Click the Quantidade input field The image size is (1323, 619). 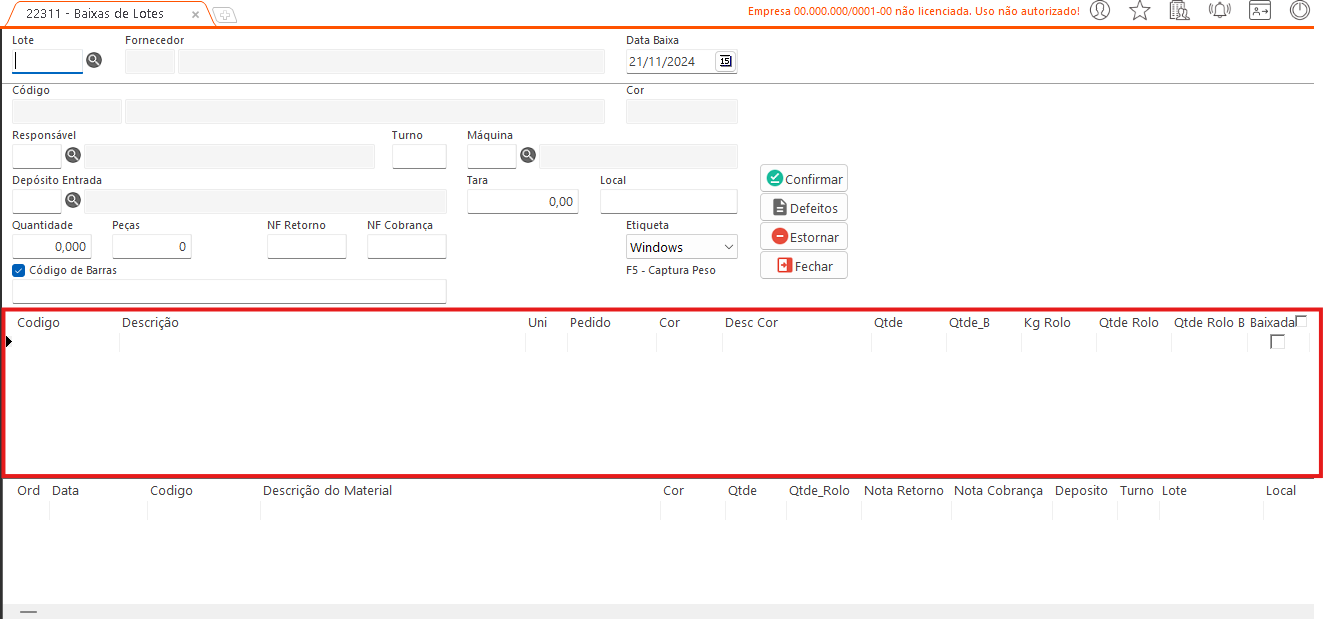(x=52, y=246)
